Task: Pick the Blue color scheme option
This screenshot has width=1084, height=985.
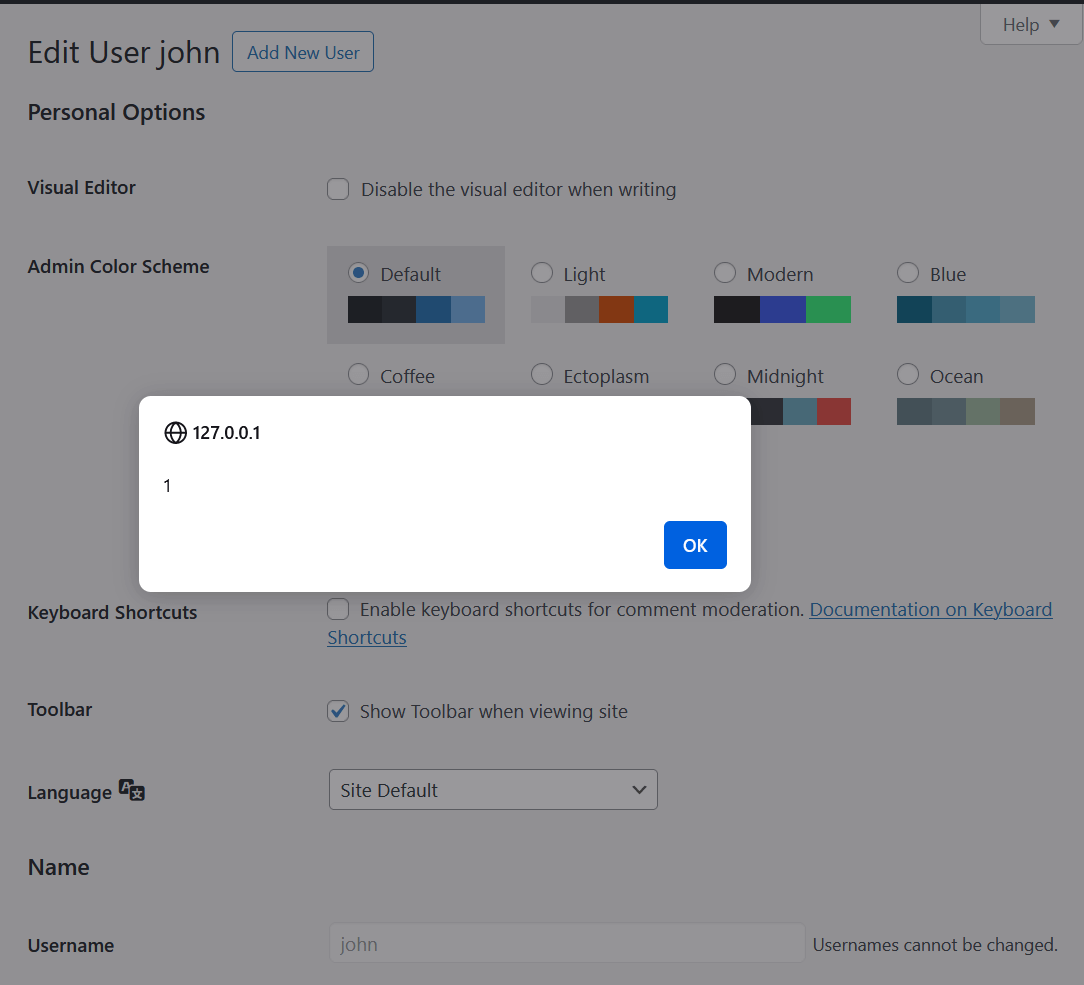Action: coord(908,273)
